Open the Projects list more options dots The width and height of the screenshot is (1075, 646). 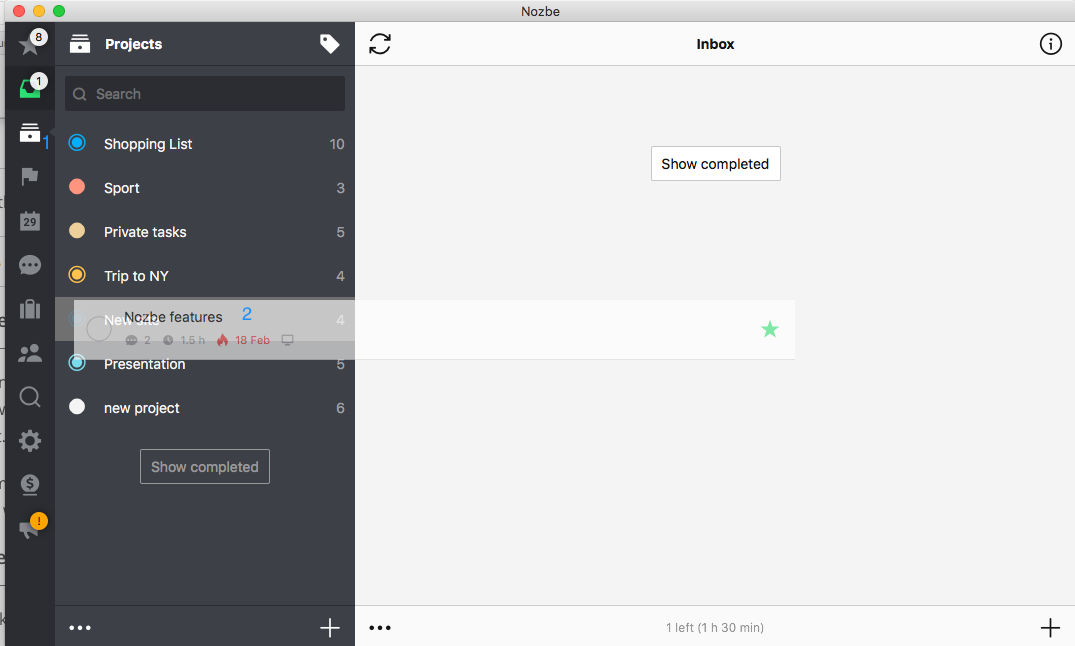80,627
